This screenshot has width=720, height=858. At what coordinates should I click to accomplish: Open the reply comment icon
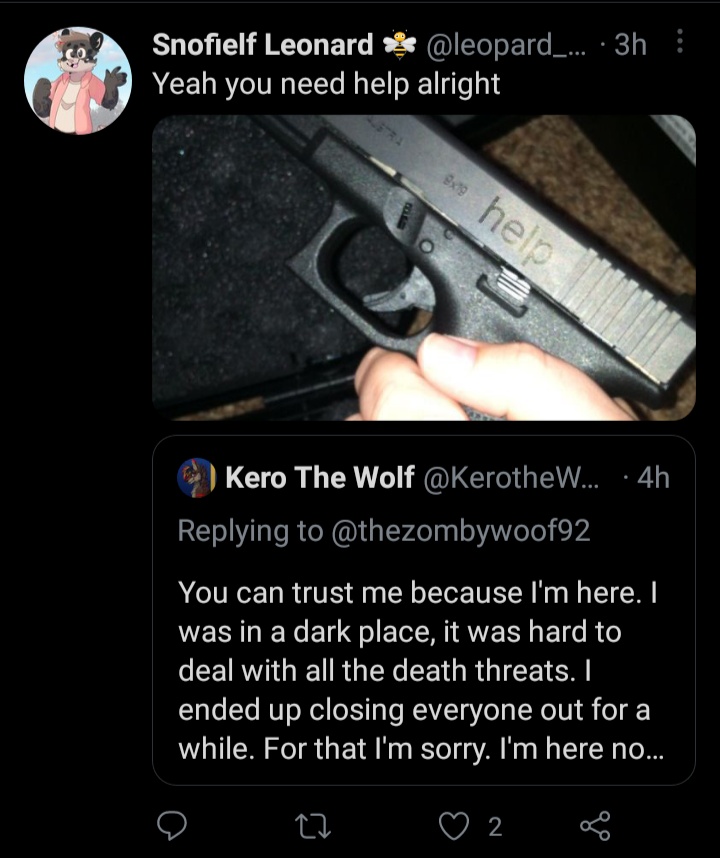coord(172,826)
